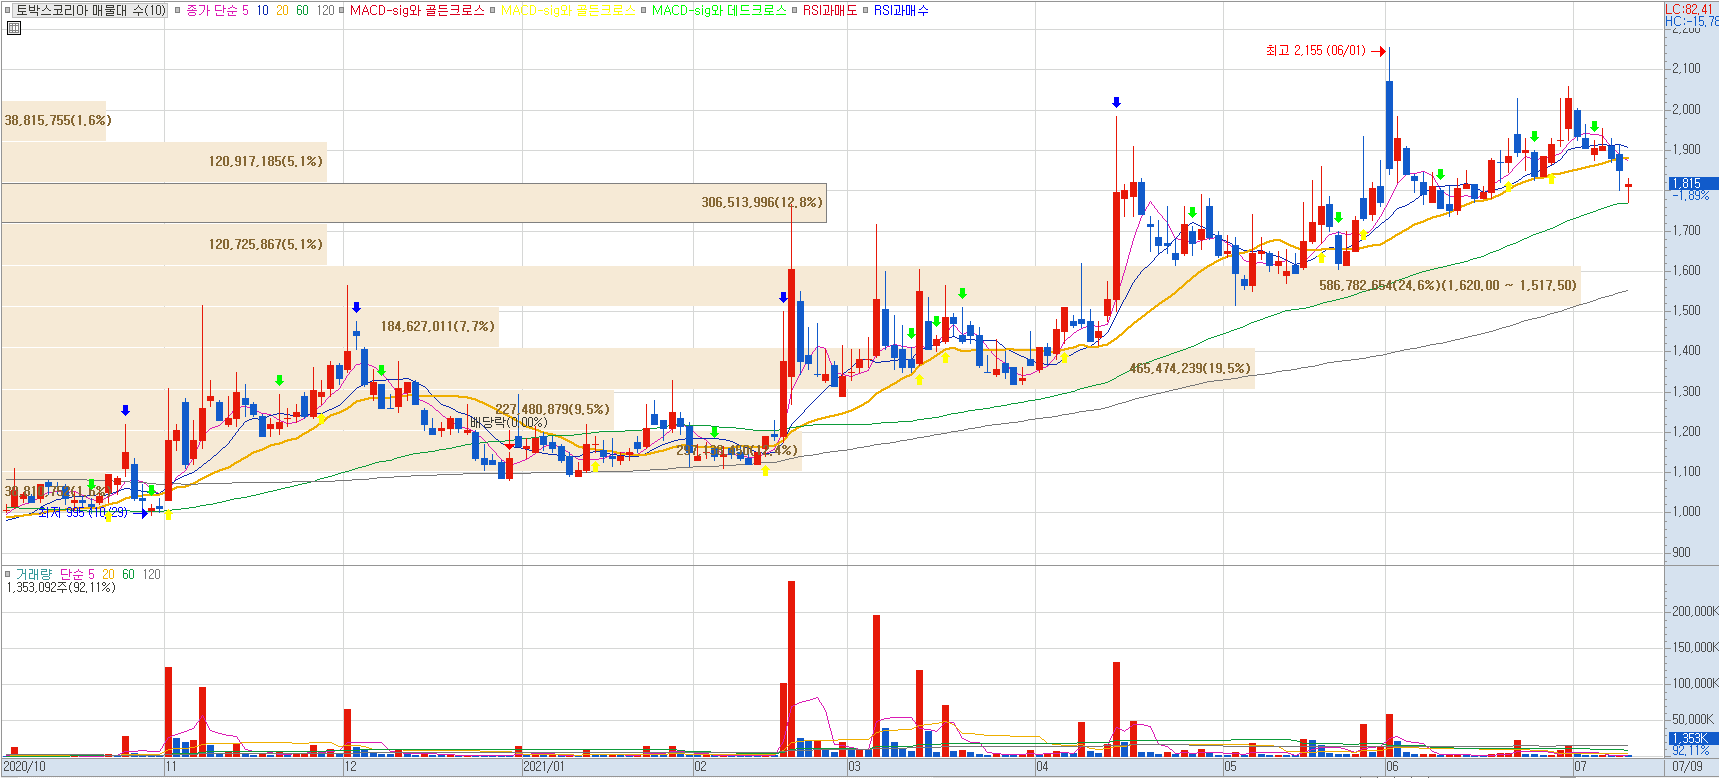Toggle marker before 토박스코리아 매물대 수(10)
1719x778 pixels.
10,10
